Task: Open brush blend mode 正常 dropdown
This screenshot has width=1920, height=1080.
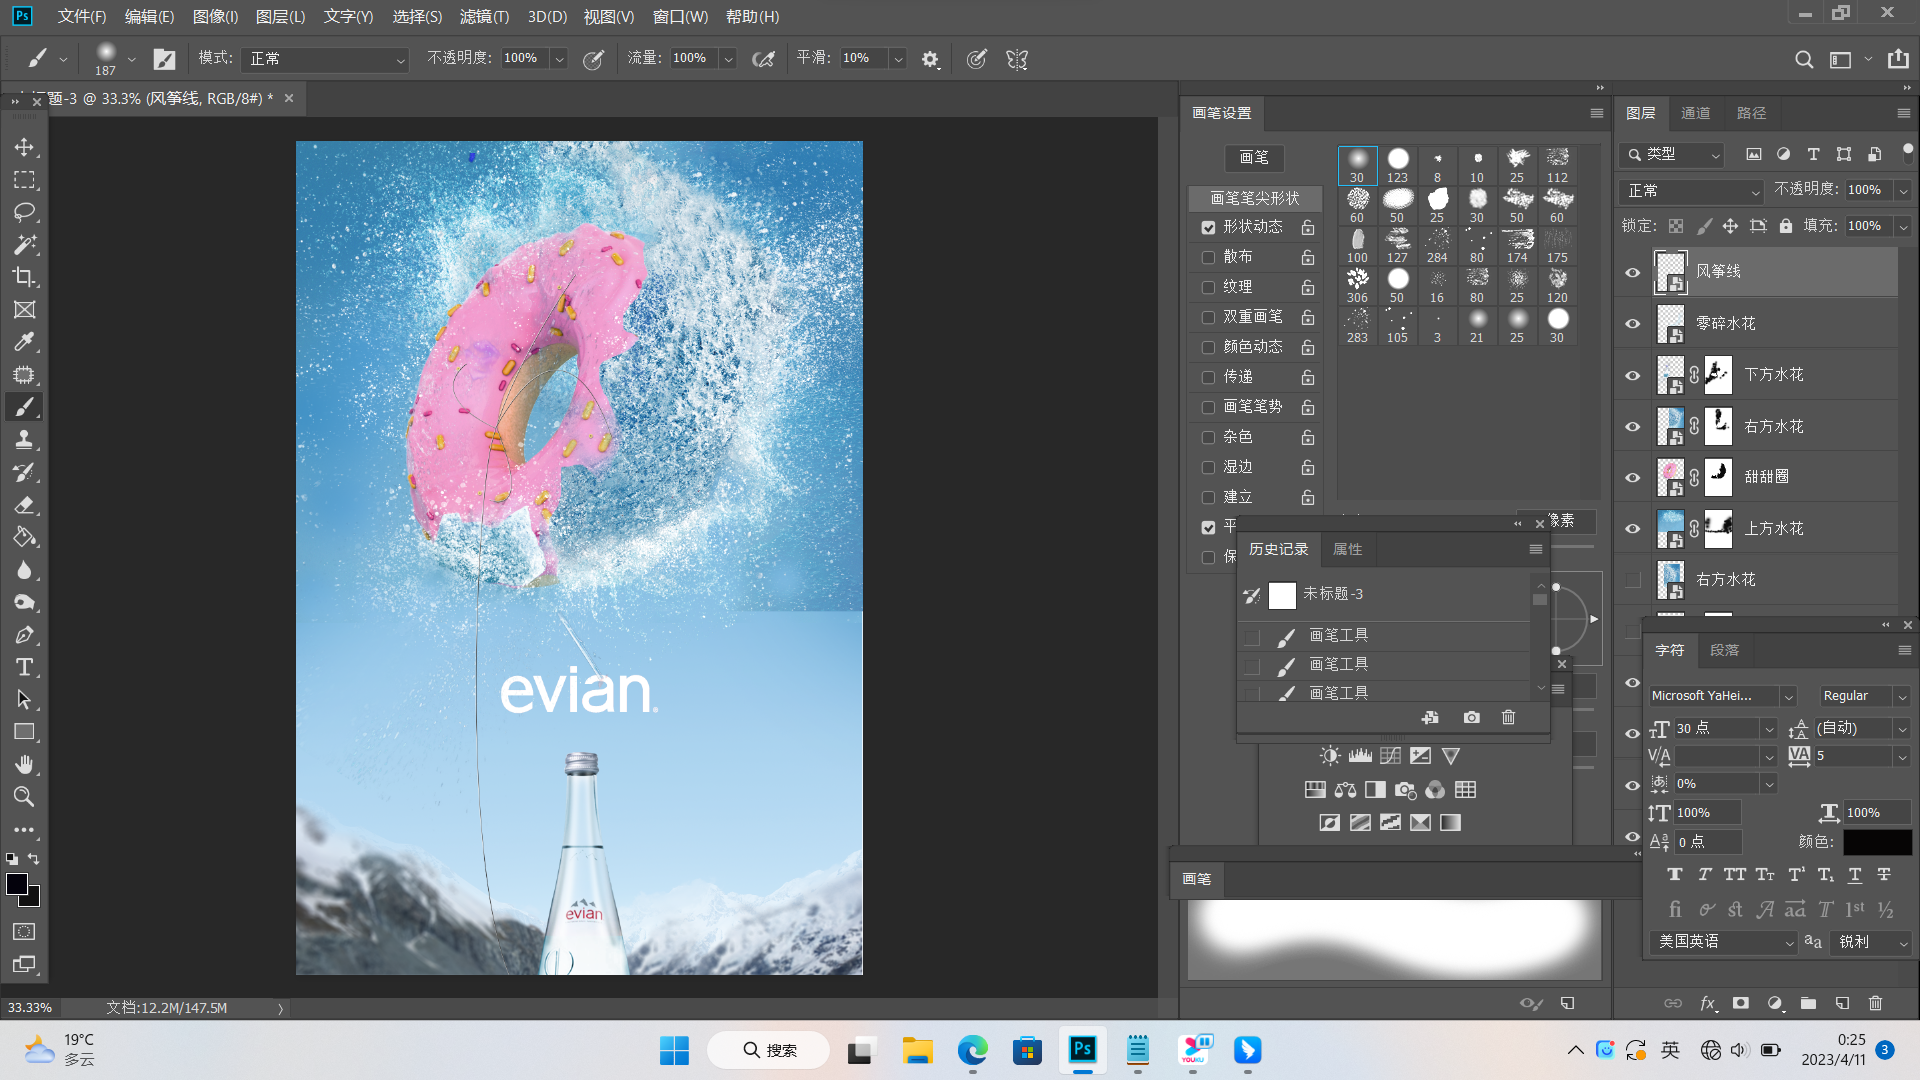Action: click(325, 59)
